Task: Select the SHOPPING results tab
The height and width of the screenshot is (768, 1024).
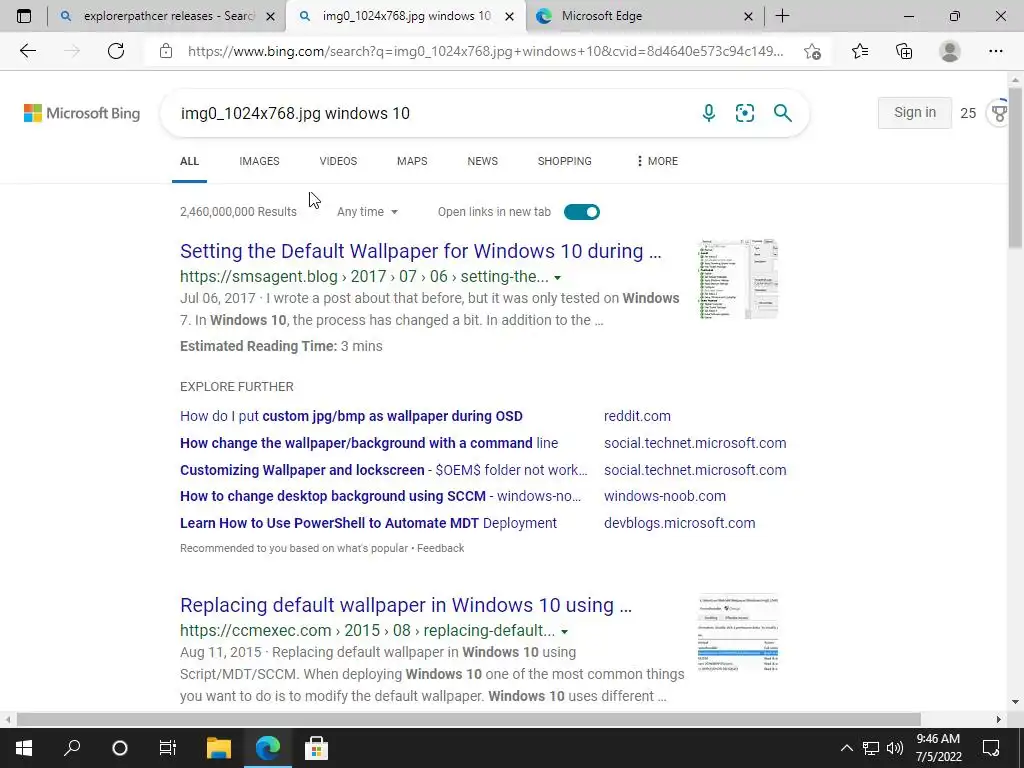Action: point(565,161)
